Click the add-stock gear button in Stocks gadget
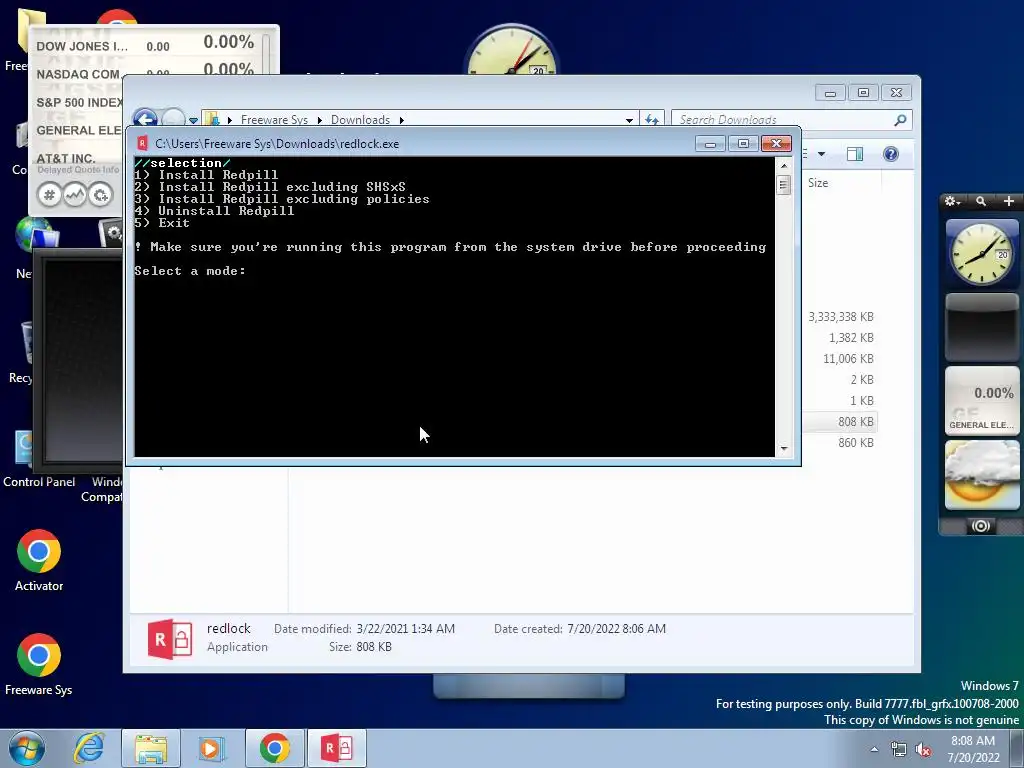 point(100,195)
